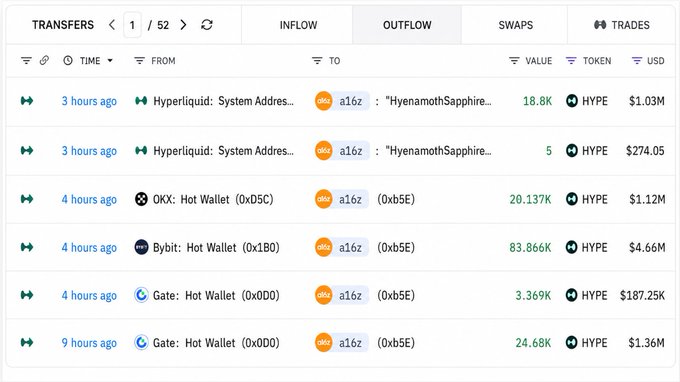Edit the page number field
Viewport: 680px width, 382px height.
pyautogui.click(x=132, y=25)
